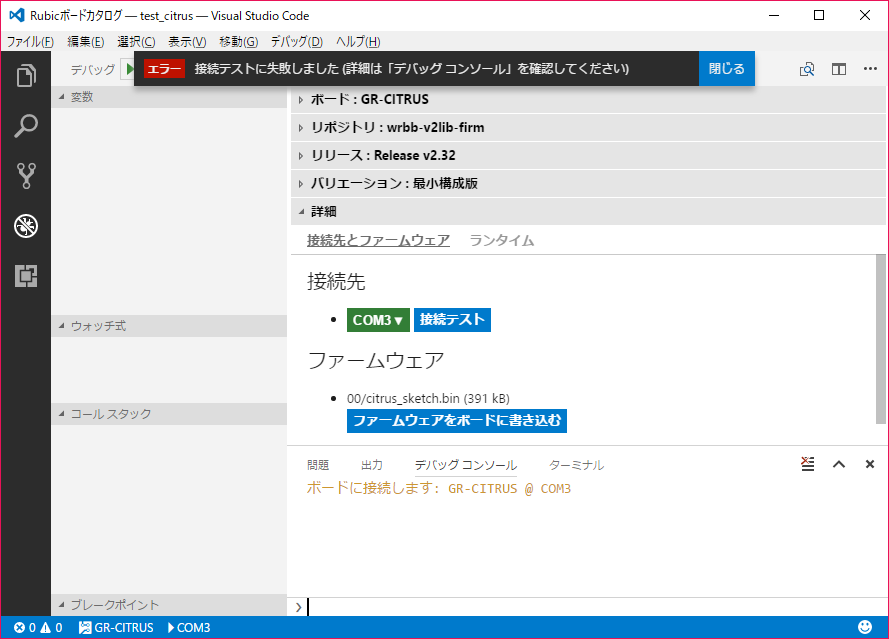This screenshot has width=889, height=639.
Task: Split the editor with the split icon
Action: (x=839, y=69)
